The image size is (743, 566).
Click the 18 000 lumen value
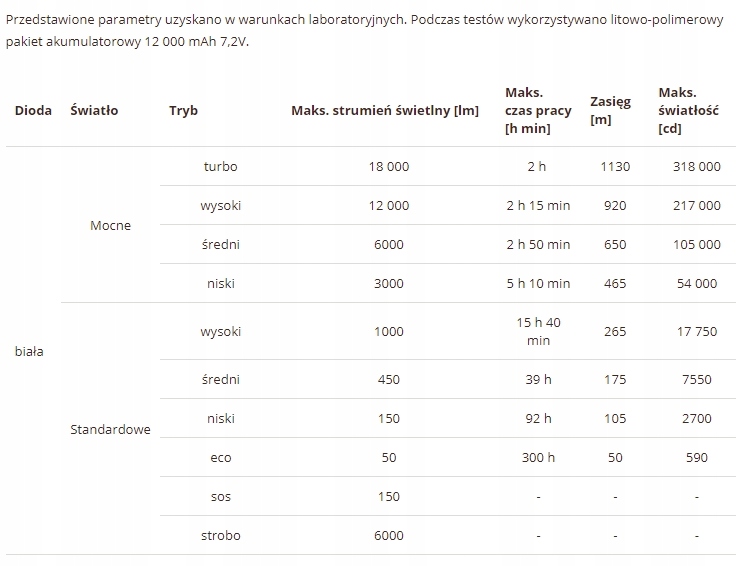coord(389,166)
